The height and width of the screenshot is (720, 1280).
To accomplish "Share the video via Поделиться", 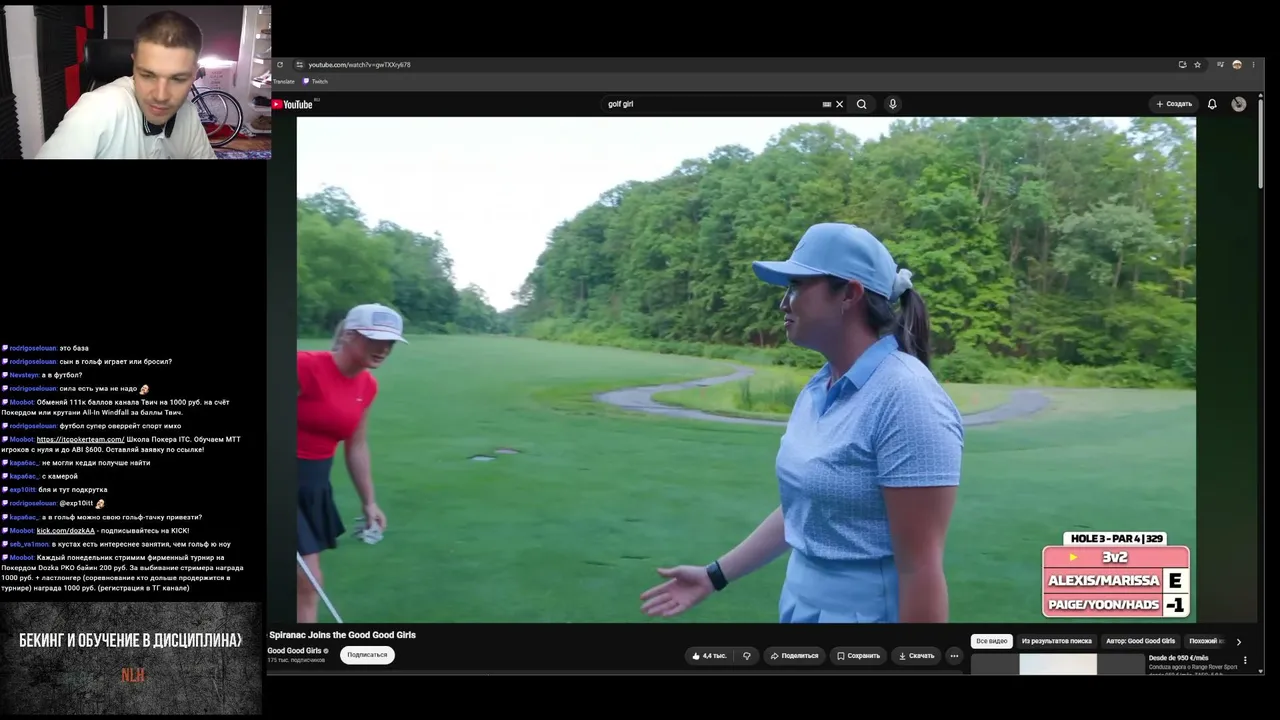I will tap(795, 656).
